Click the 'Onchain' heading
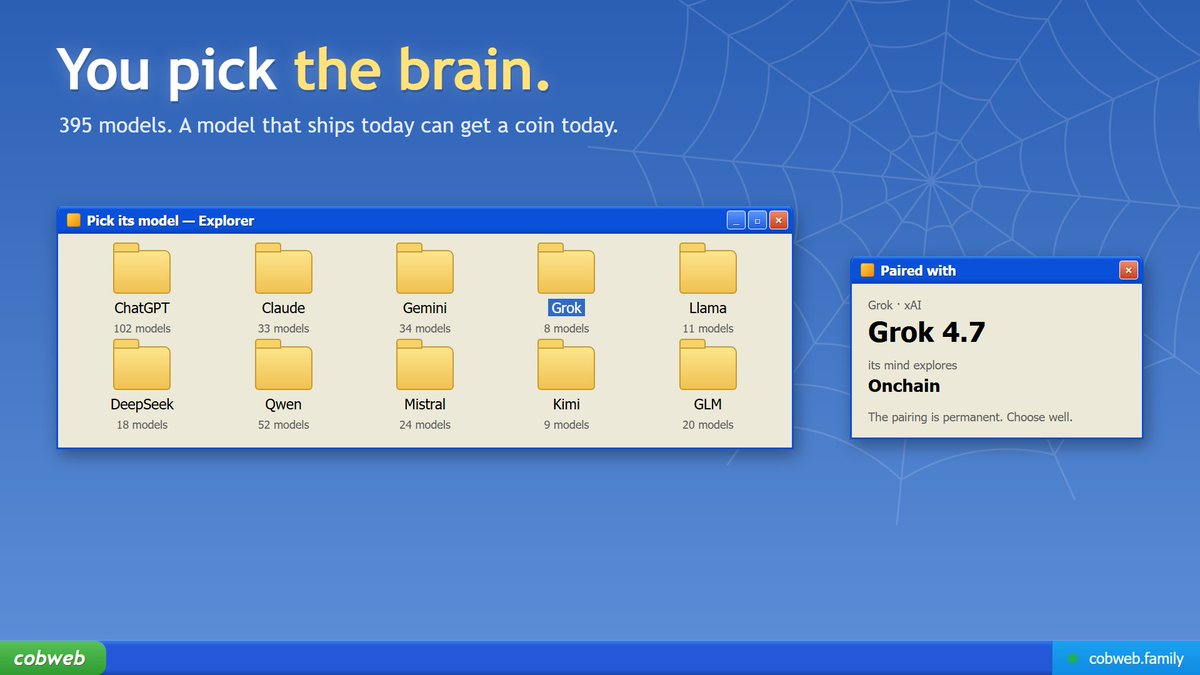The height and width of the screenshot is (675, 1200). (904, 386)
